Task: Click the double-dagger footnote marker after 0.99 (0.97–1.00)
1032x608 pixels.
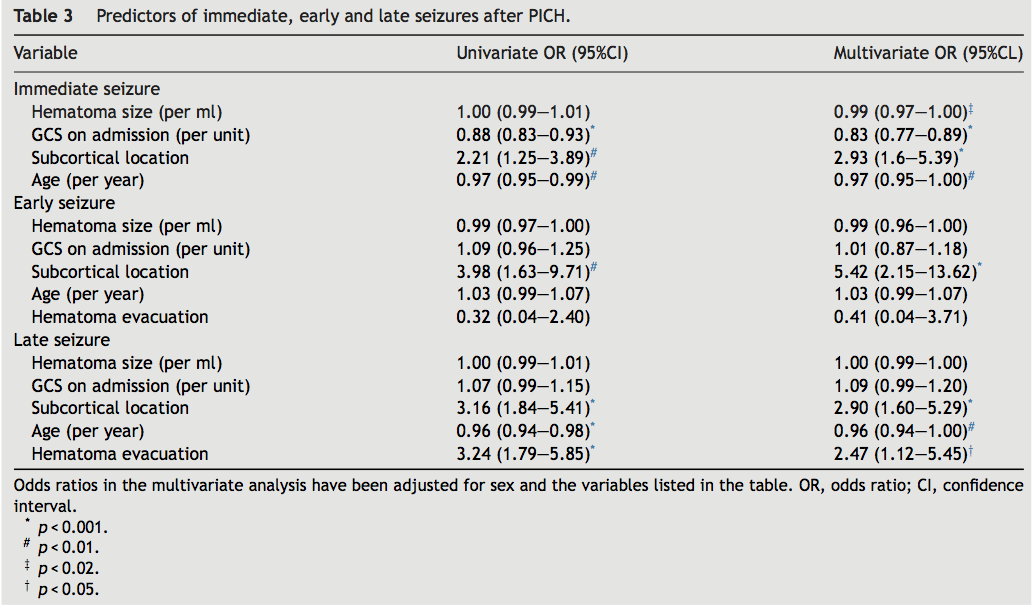Action: point(972,109)
